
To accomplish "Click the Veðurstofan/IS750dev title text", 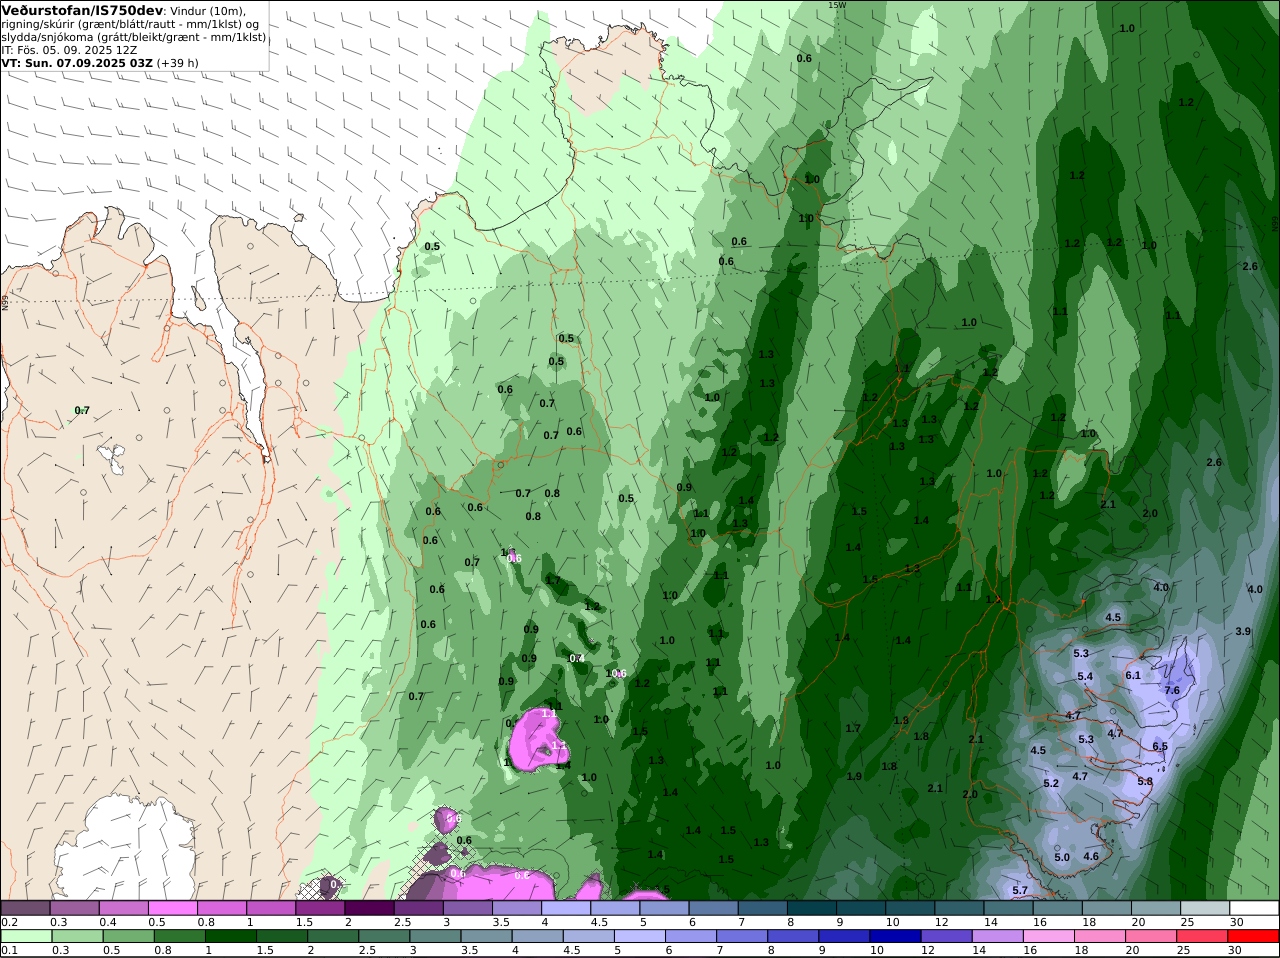I will point(82,10).
